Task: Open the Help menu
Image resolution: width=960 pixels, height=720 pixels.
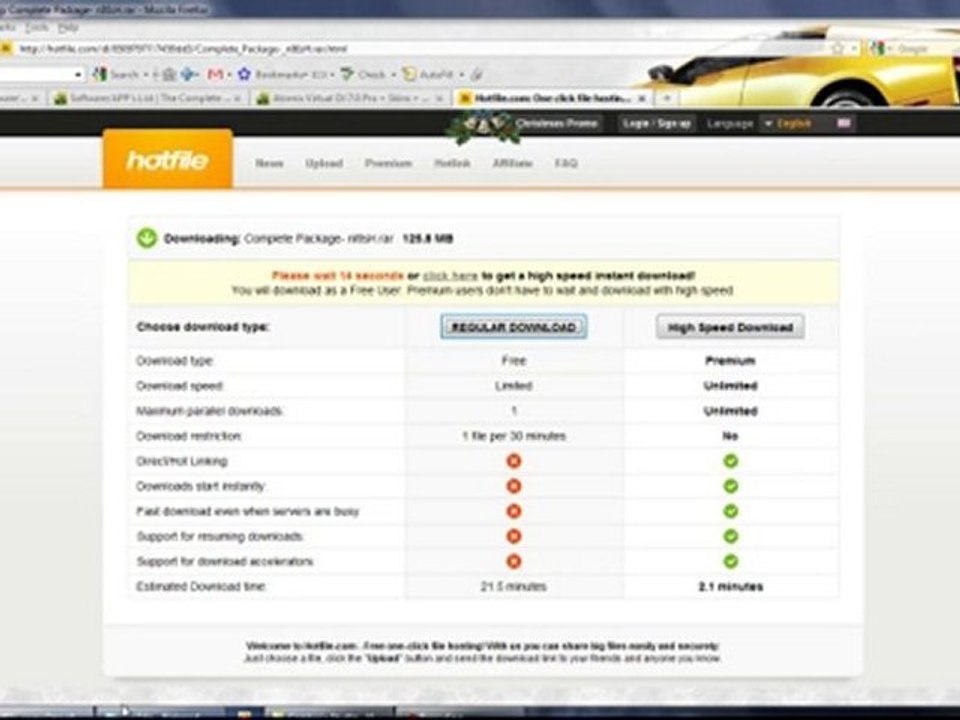Action: [x=68, y=28]
